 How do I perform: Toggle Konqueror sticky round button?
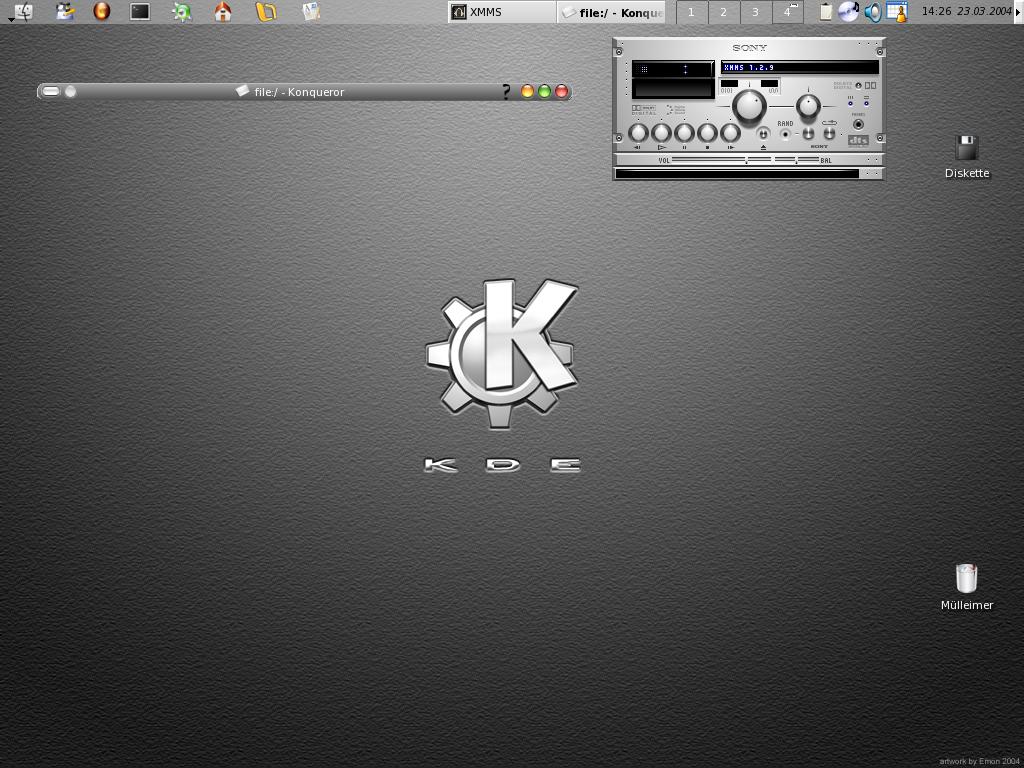(x=71, y=91)
